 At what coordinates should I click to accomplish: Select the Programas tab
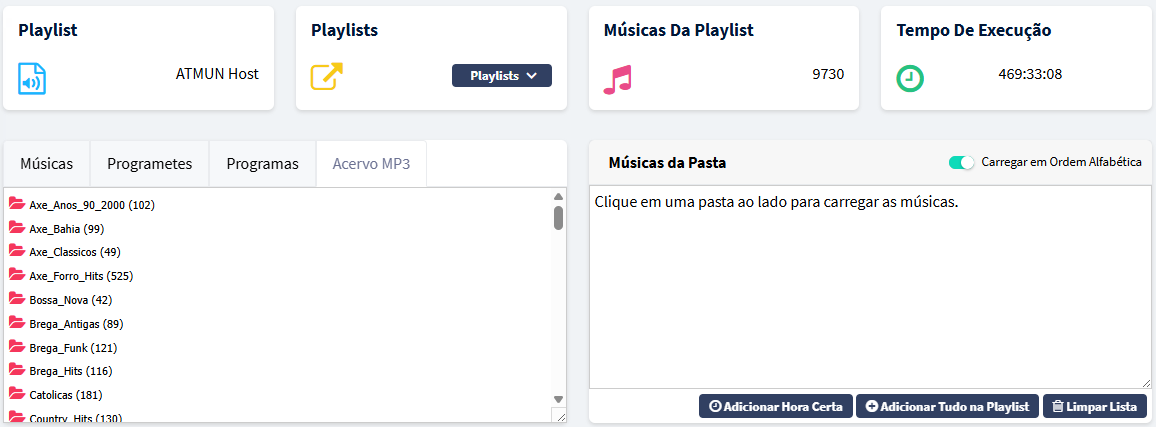pyautogui.click(x=262, y=164)
